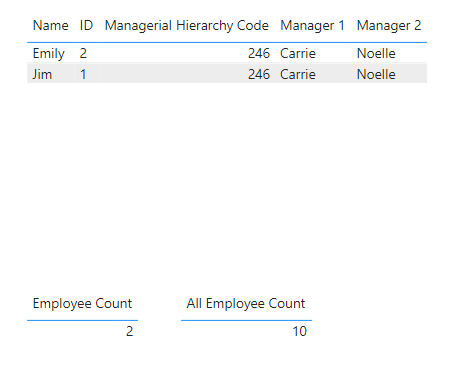Select hierarchy code 246 in Emily's row

(259, 53)
